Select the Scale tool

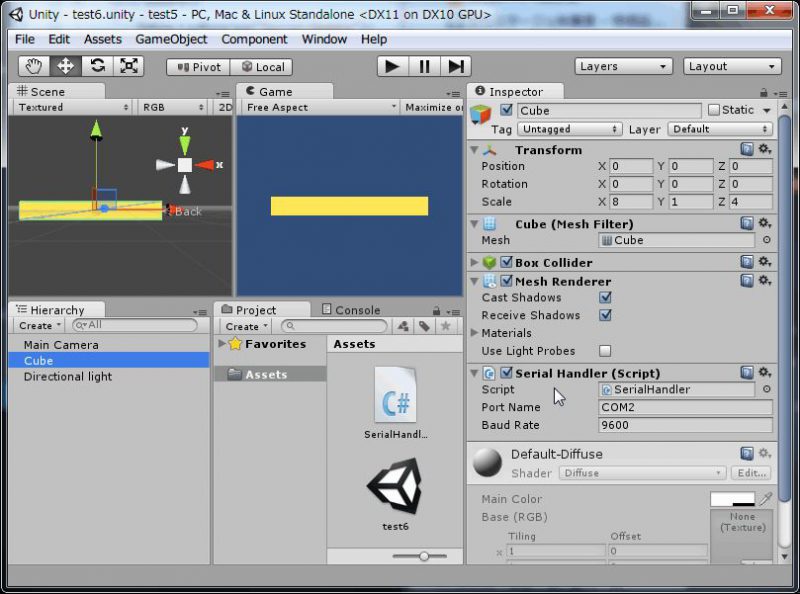click(128, 66)
